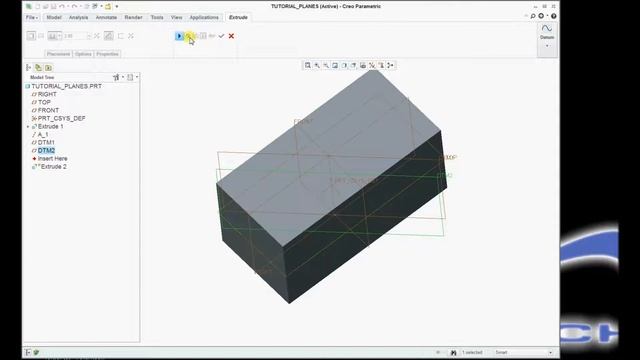The height and width of the screenshot is (360, 640).
Task: Click the undo icon in quick access toolbar
Action: click(62, 7)
